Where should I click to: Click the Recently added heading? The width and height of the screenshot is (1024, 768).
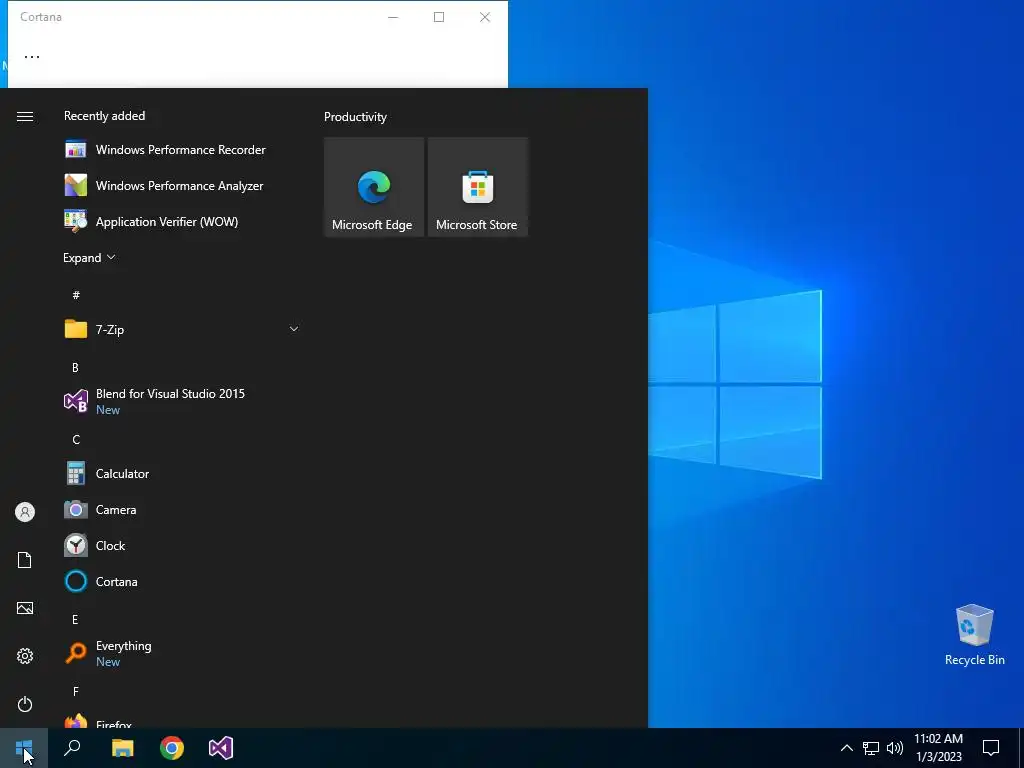(x=104, y=116)
